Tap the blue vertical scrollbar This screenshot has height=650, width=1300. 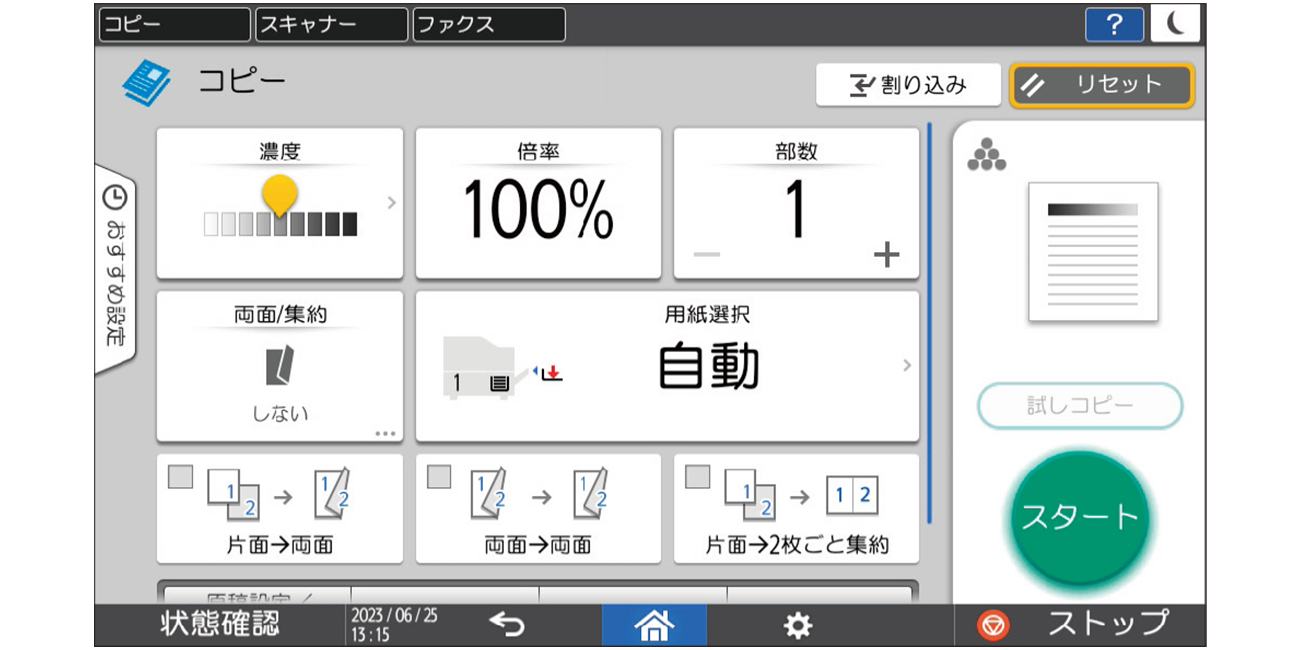[x=930, y=323]
